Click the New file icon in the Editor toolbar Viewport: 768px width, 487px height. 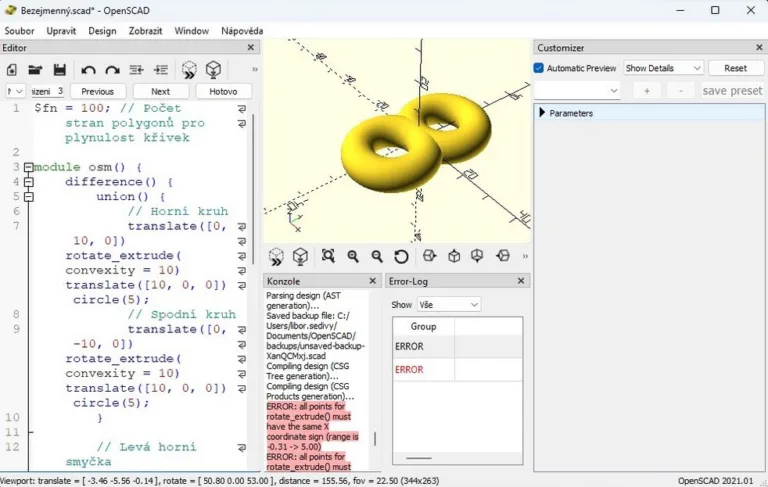click(12, 70)
